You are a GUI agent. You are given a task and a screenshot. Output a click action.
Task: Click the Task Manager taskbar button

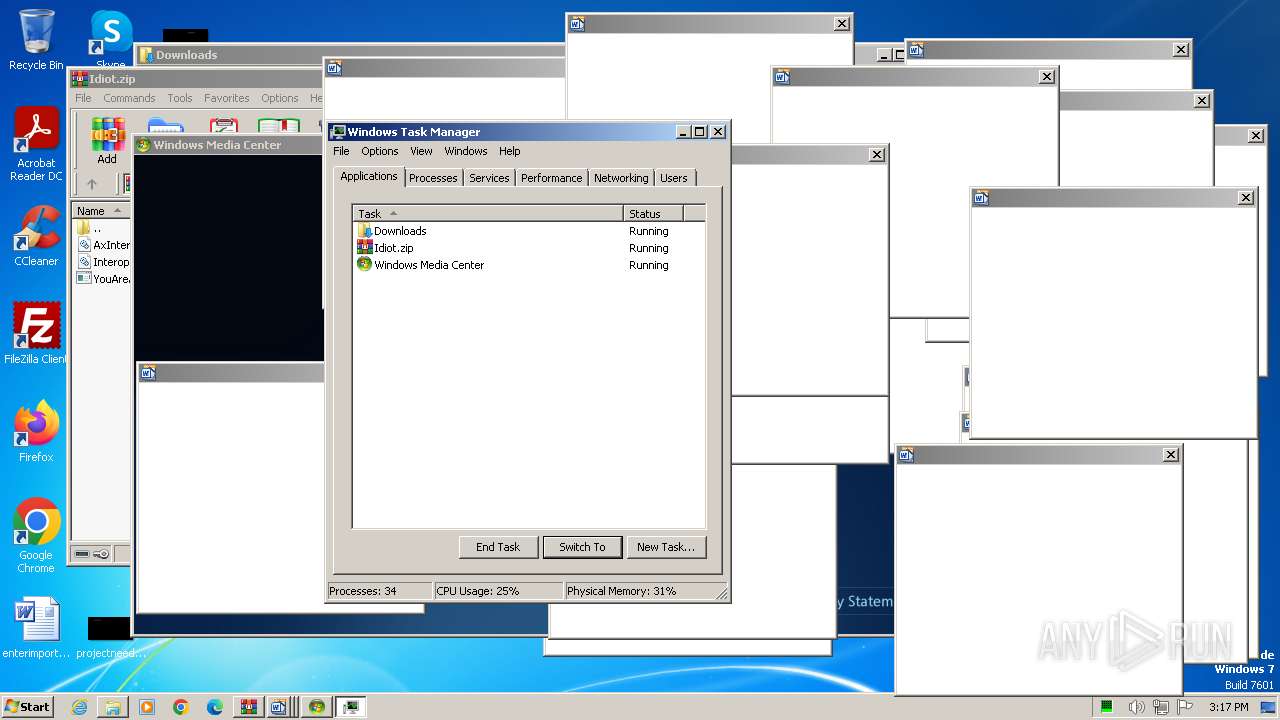tap(350, 707)
